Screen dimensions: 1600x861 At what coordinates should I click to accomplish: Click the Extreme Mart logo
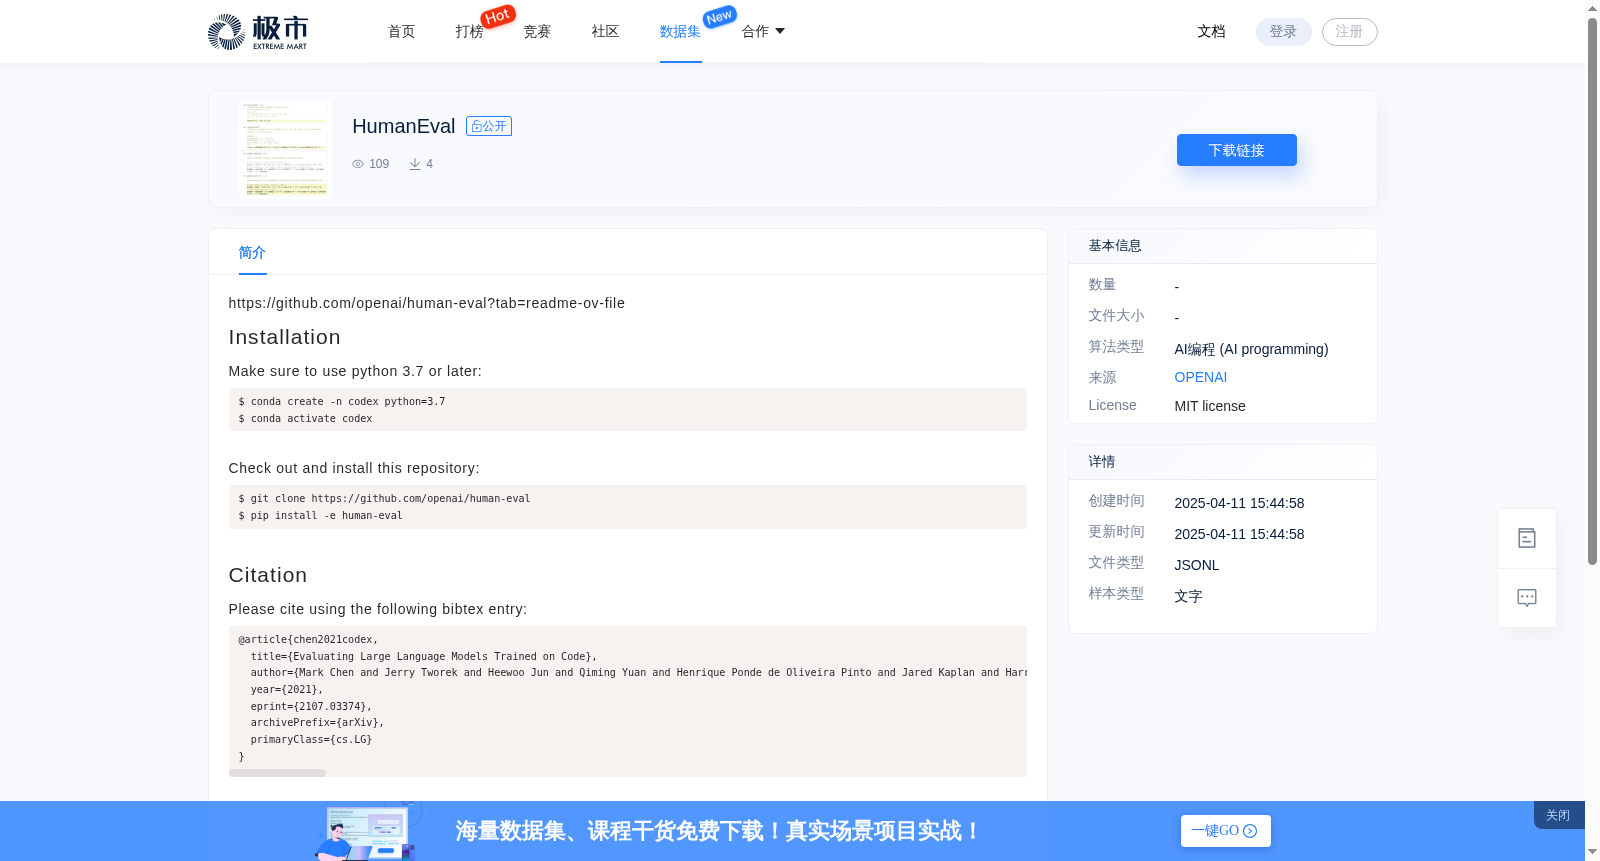[x=258, y=32]
